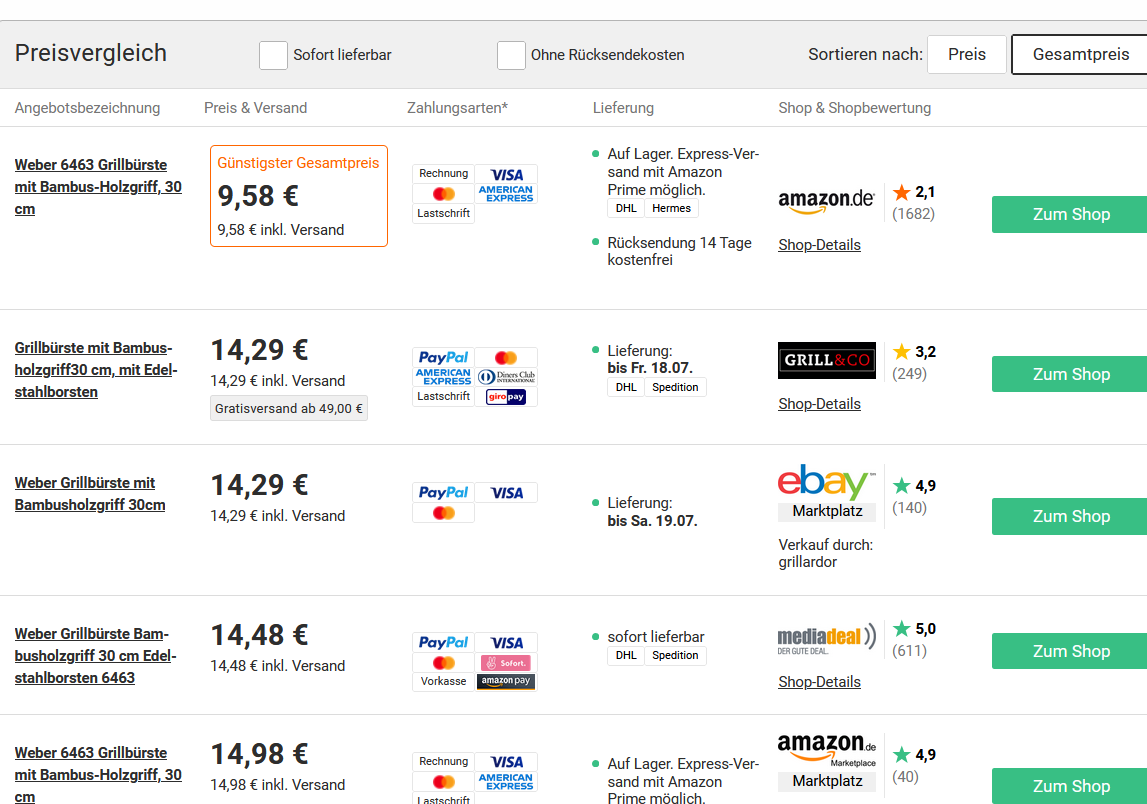Open Zum Shop for mediadeal offer
This screenshot has width=1147, height=804.
[1070, 651]
